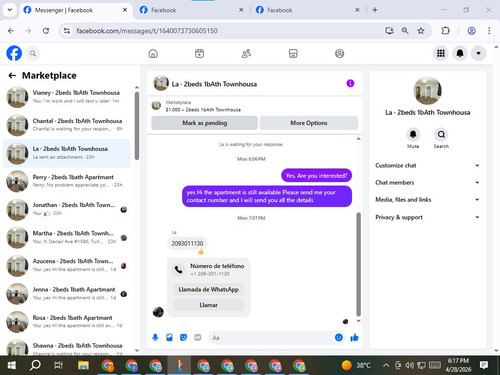Click the Facebook logo
This screenshot has height=375, width=500.
coord(14,53)
